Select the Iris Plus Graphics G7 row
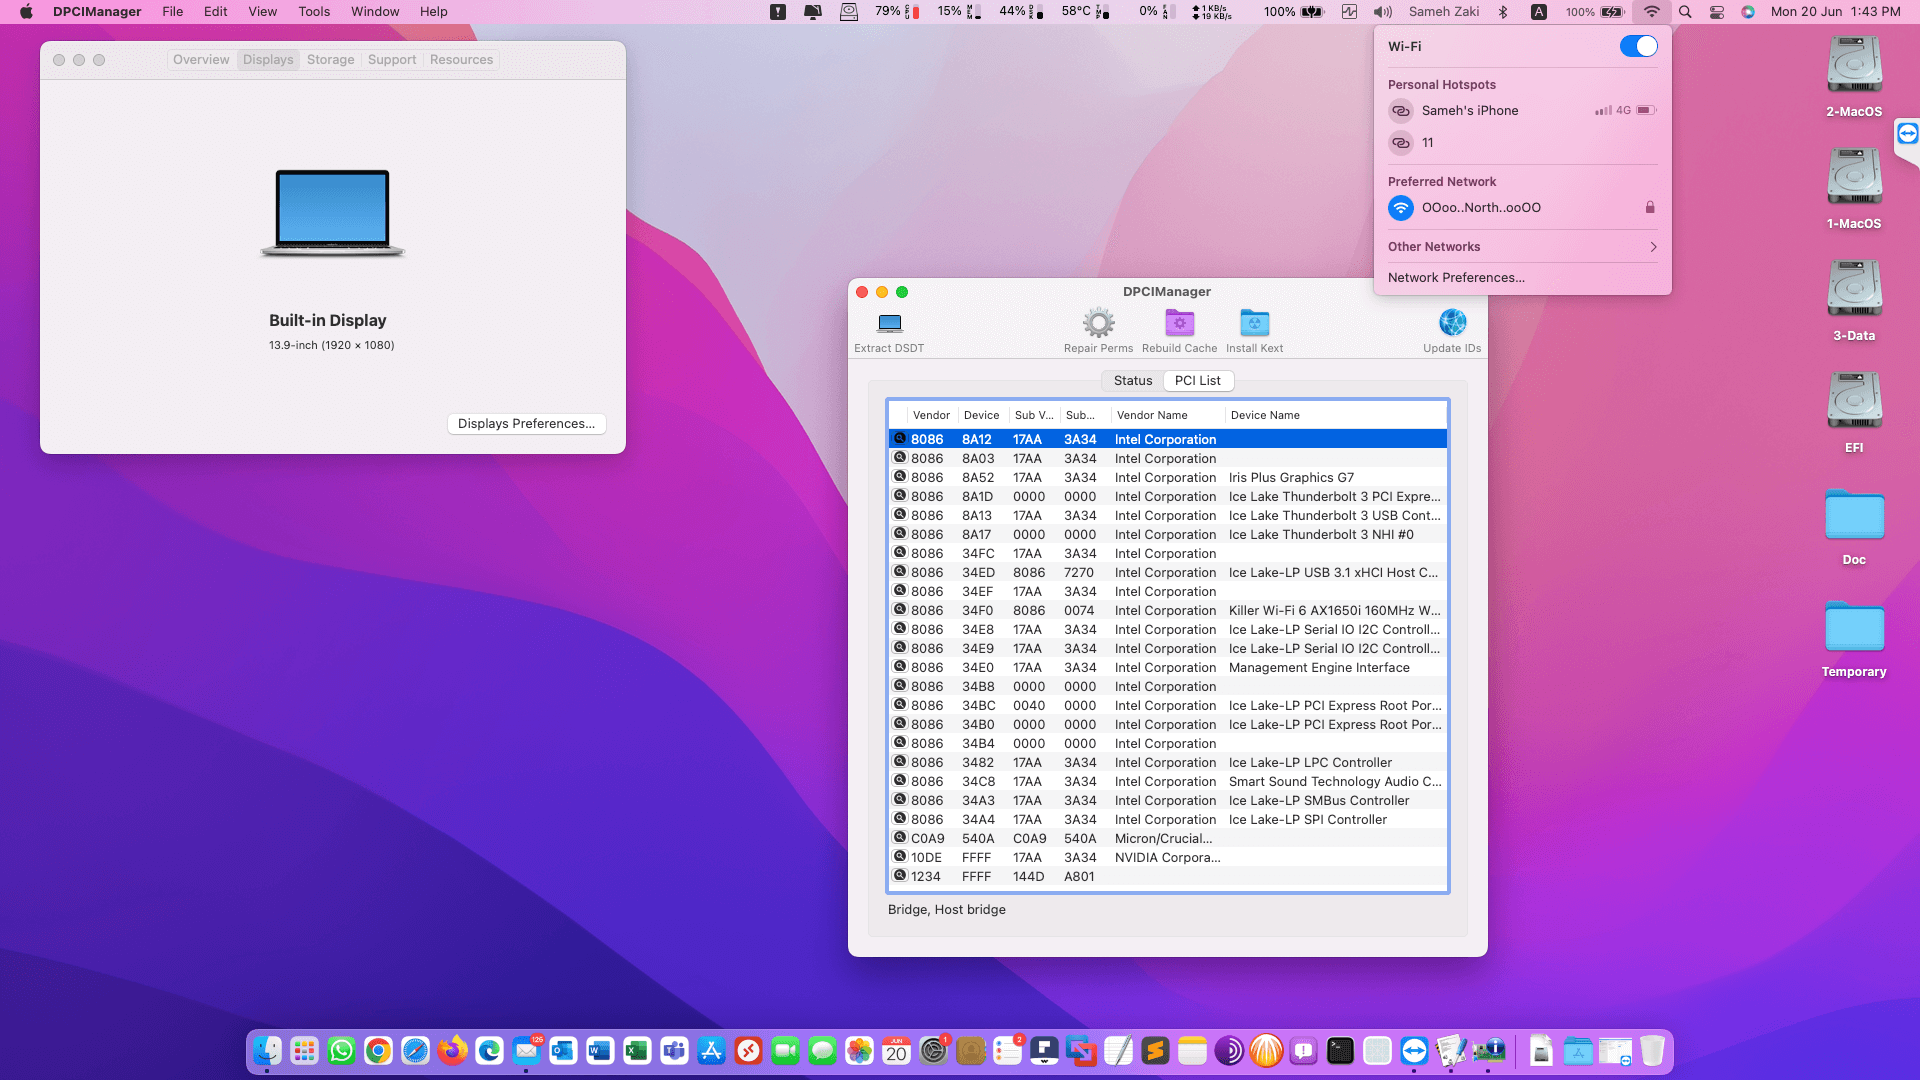The width and height of the screenshot is (1920, 1080). coord(1168,477)
